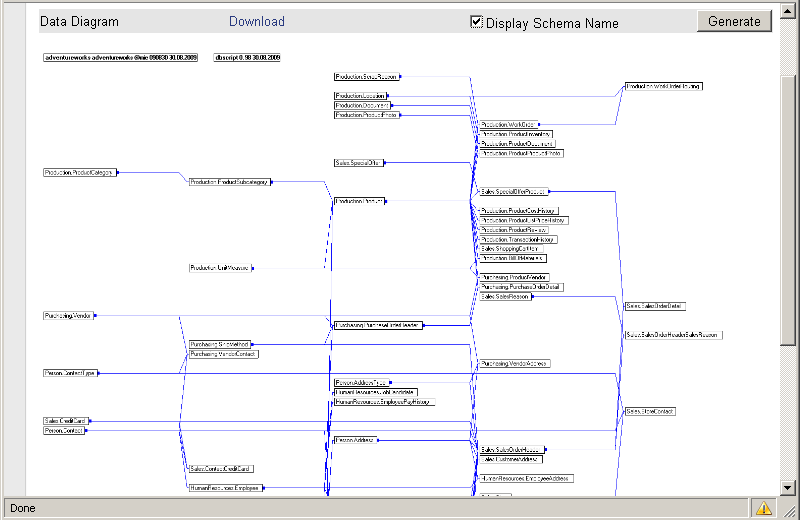Select the Sales.SpecialOffer table node
800x520 pixels.
point(359,163)
